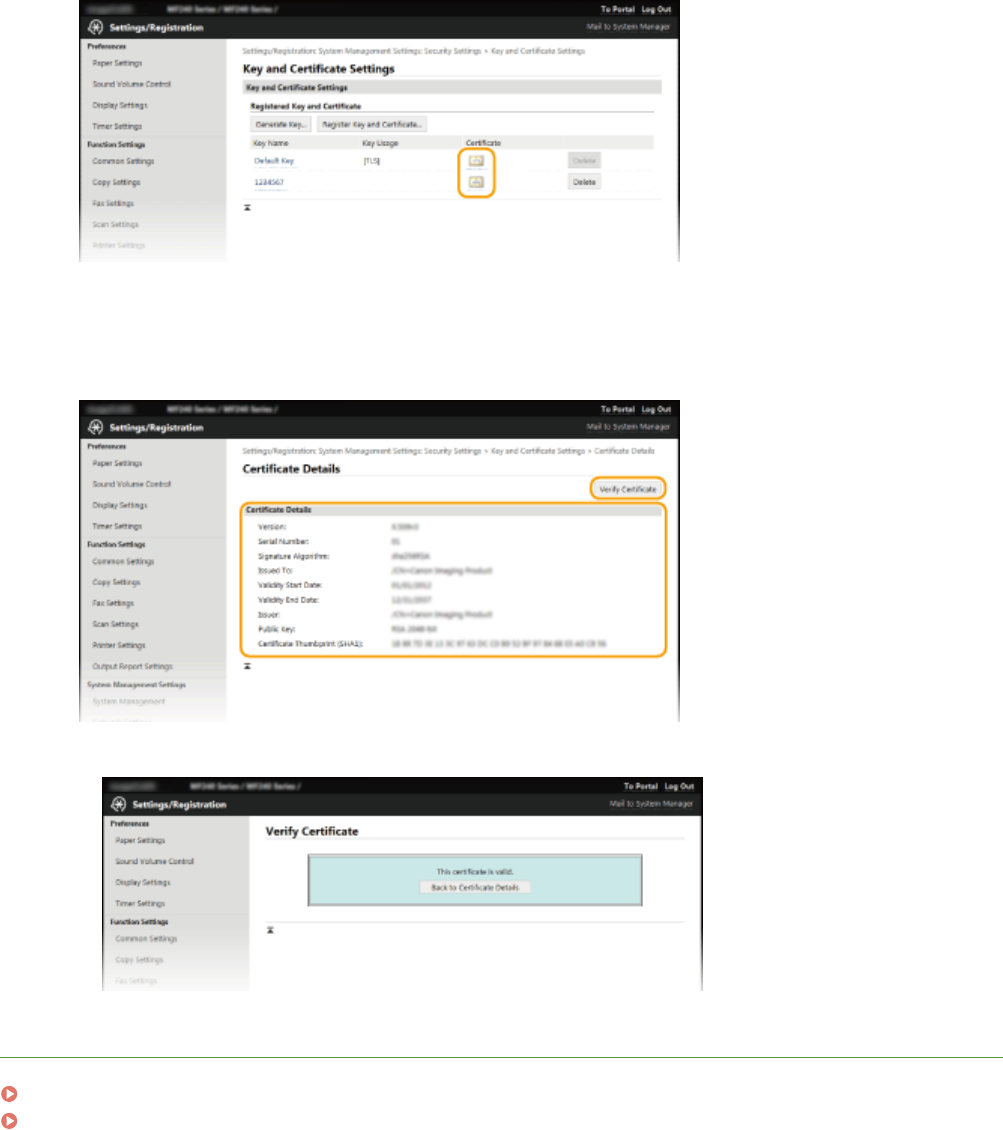Open certificate icon for key 1234567
This screenshot has width=1003, height=1130.
point(476,182)
